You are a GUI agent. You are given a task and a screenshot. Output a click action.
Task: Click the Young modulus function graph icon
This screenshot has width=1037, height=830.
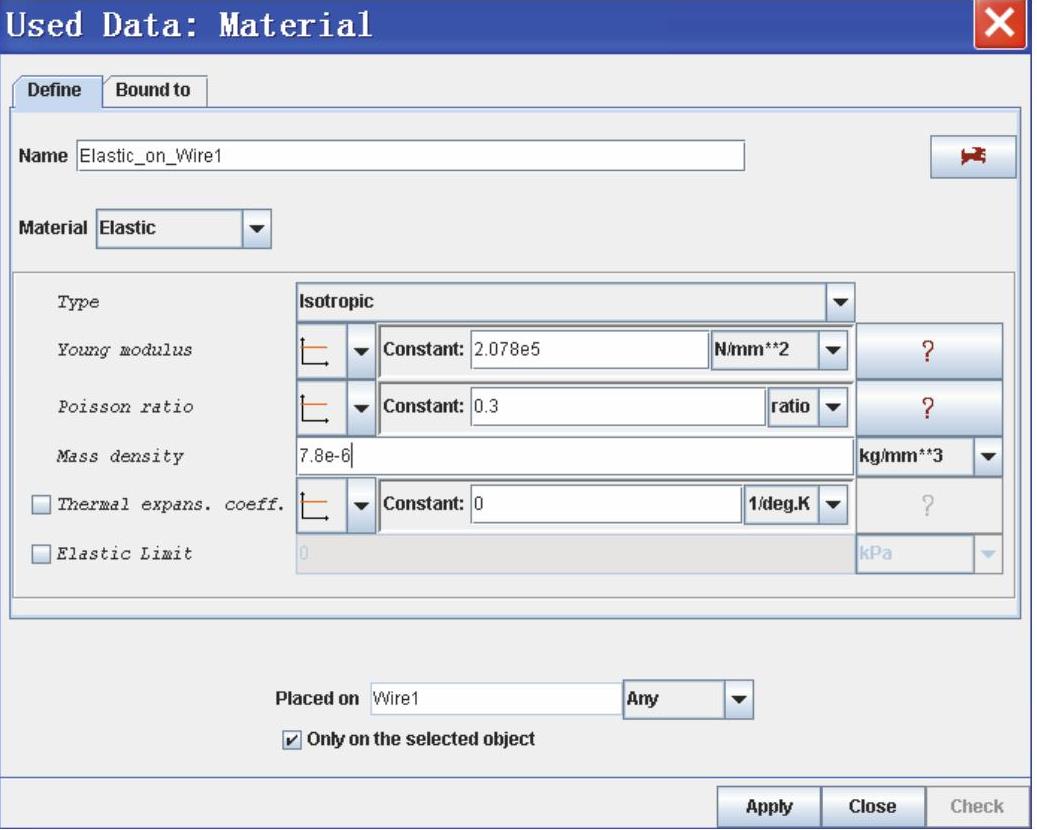pos(316,351)
